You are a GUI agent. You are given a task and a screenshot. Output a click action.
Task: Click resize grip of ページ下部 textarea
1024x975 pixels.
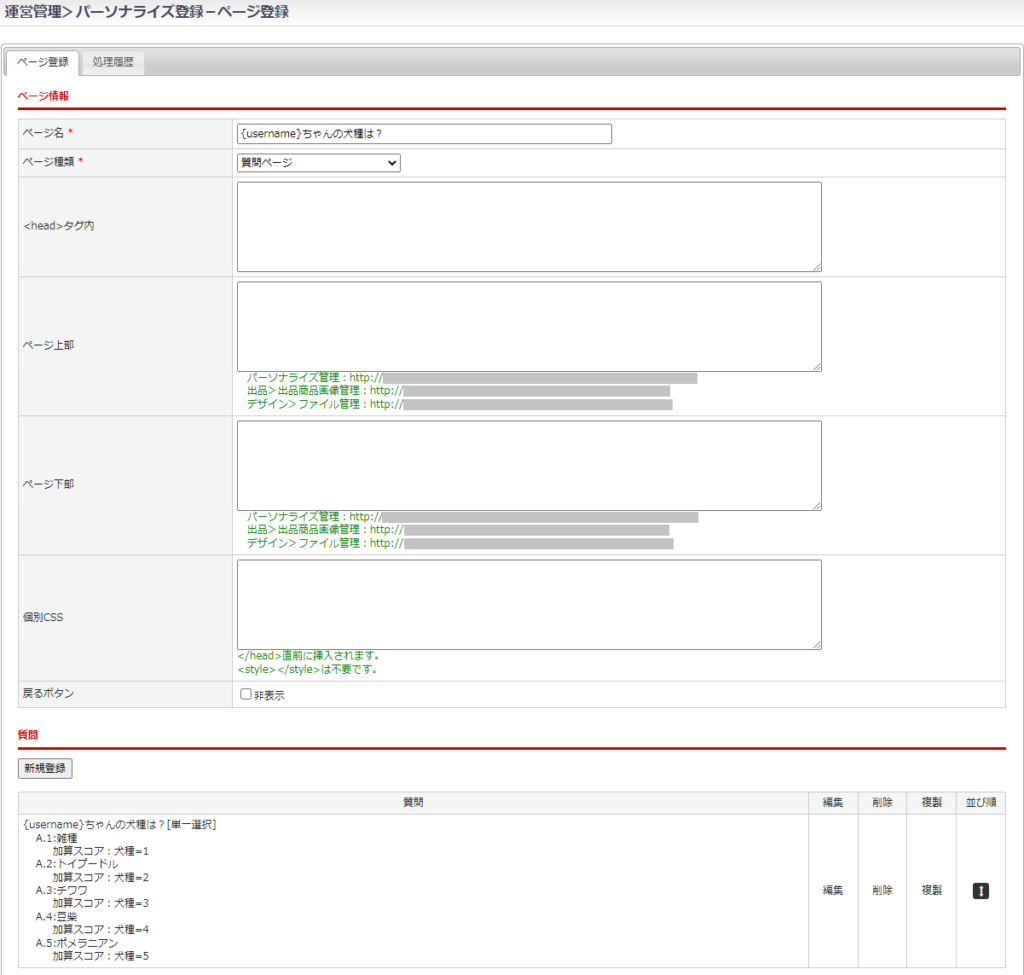[x=816, y=505]
